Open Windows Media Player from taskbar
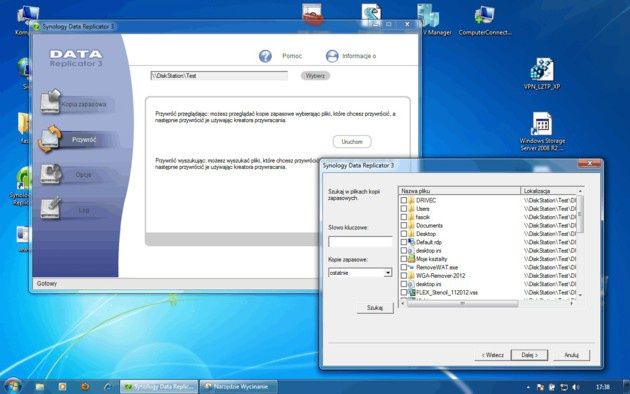 [62, 387]
